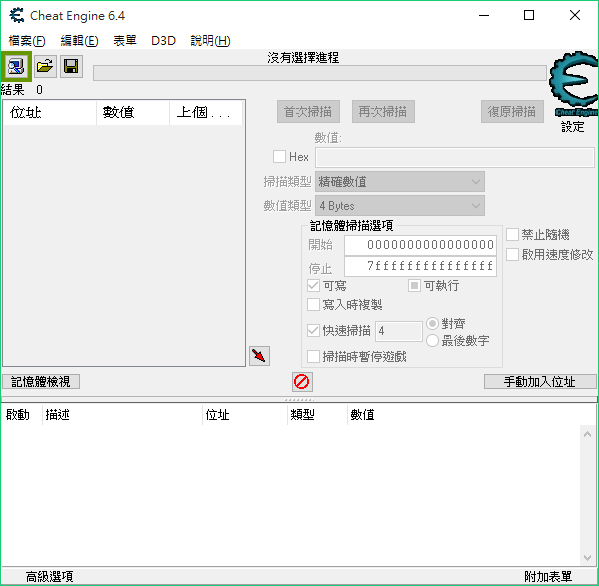Screen dimensions: 599x586
Task: Click the 高級選項 status bar link
Action: click(50, 576)
